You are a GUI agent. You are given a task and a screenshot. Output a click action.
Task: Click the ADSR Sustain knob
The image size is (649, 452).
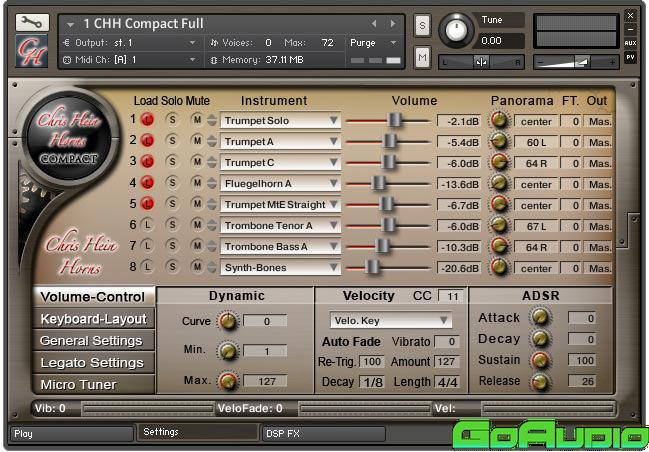(x=540, y=360)
